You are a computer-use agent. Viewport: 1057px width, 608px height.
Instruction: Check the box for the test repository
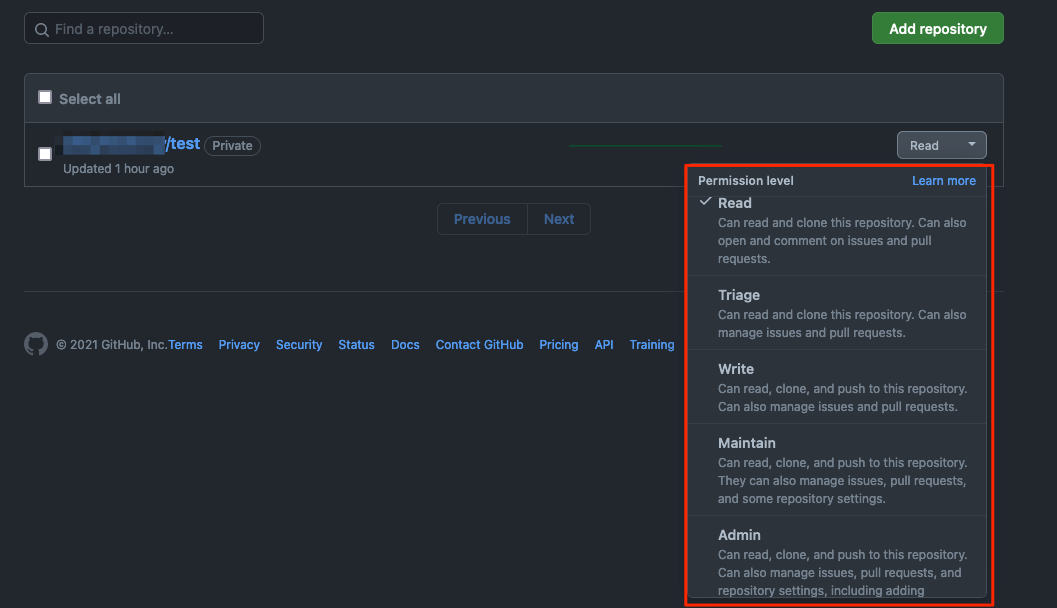[x=45, y=154]
